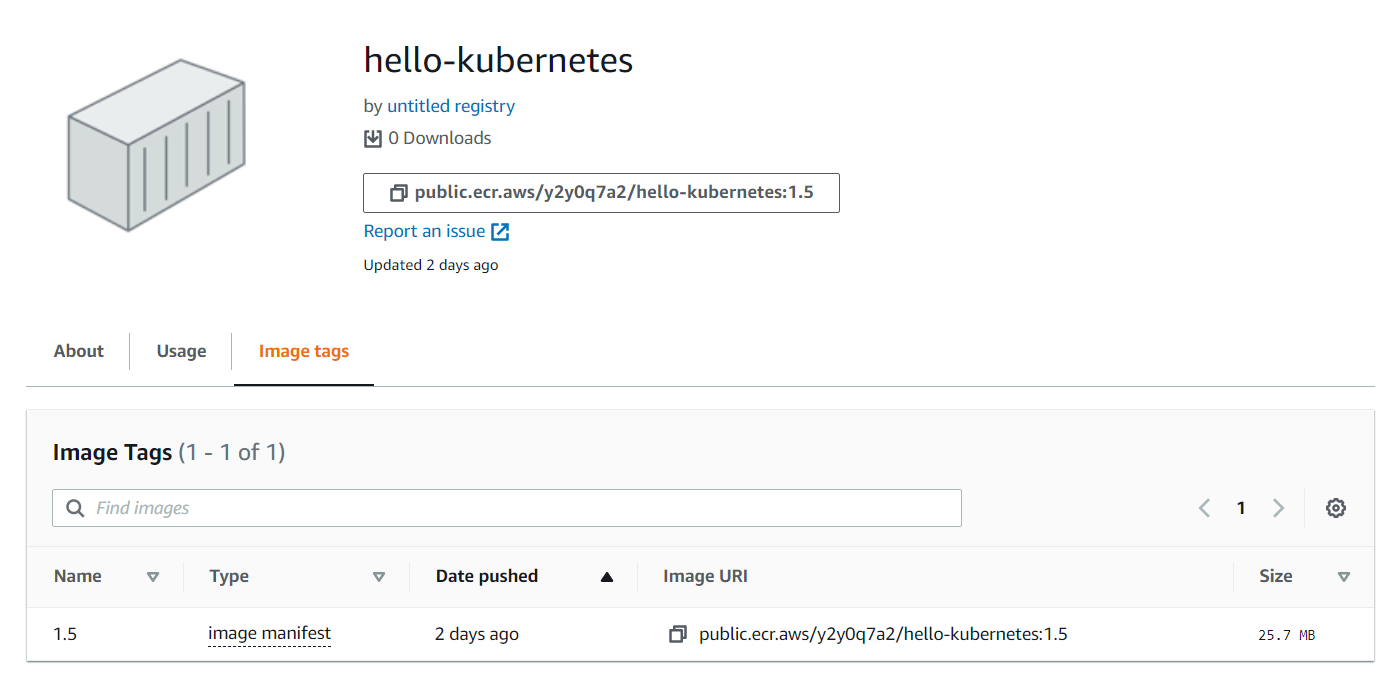The width and height of the screenshot is (1396, 678).
Task: Go to the previous page of image tags
Action: 1204,508
